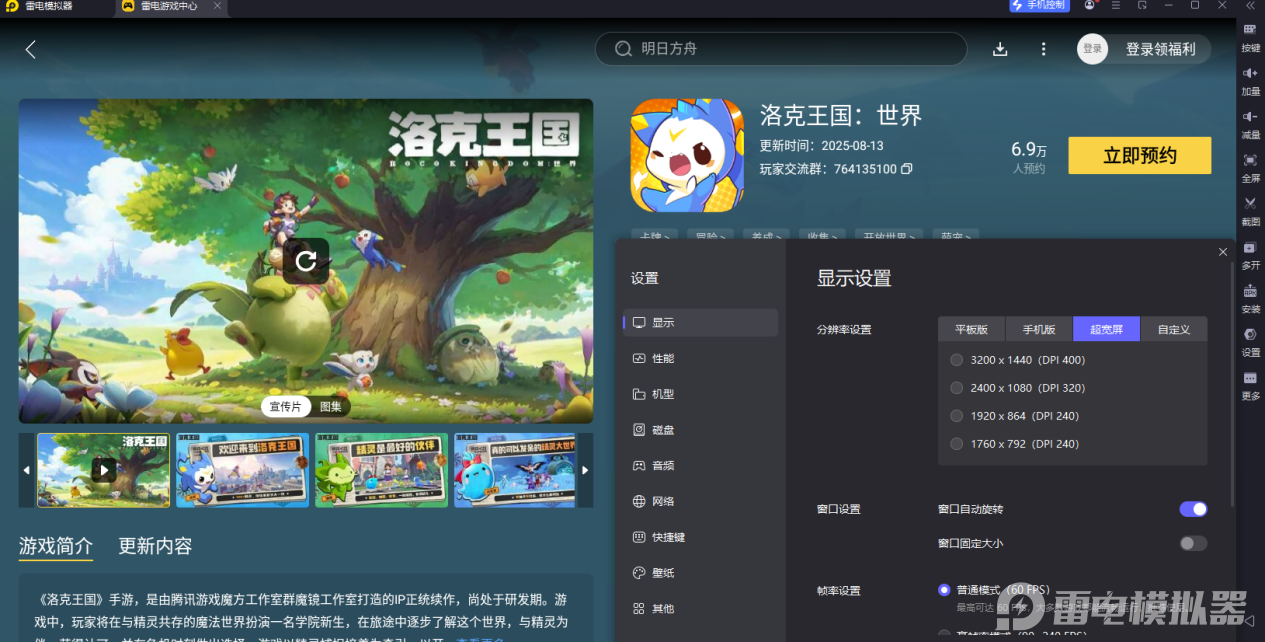The image size is (1265, 642).
Task: Select the 超宽屏 resolution tab
Action: (x=1106, y=329)
